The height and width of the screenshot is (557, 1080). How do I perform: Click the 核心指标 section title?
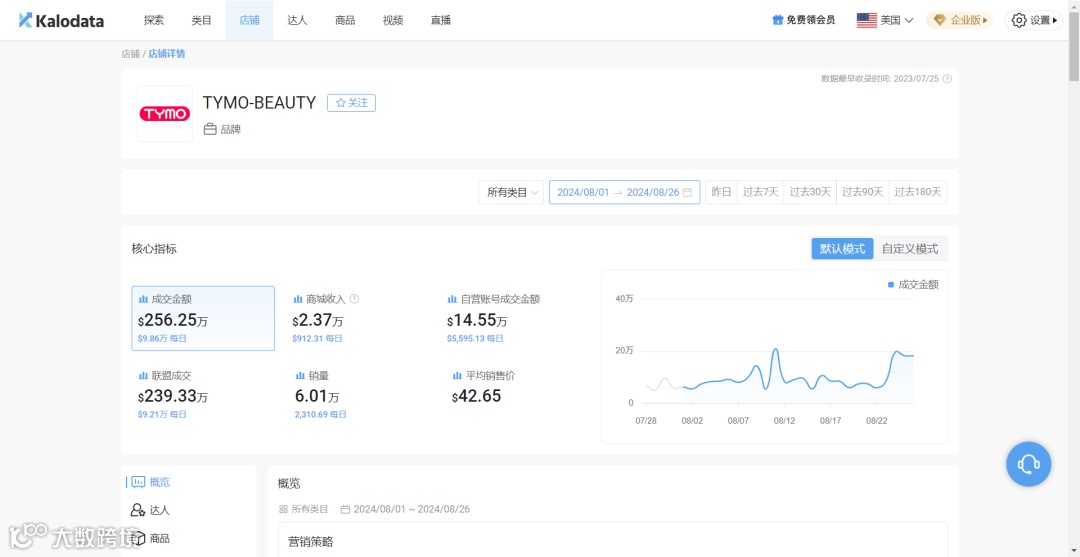tap(154, 249)
